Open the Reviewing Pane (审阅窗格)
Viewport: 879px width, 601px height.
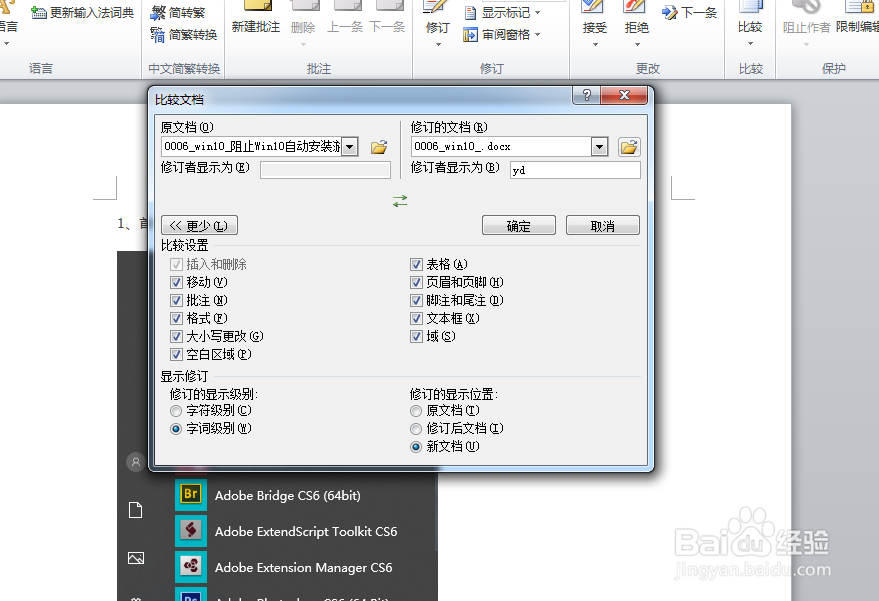tap(505, 35)
